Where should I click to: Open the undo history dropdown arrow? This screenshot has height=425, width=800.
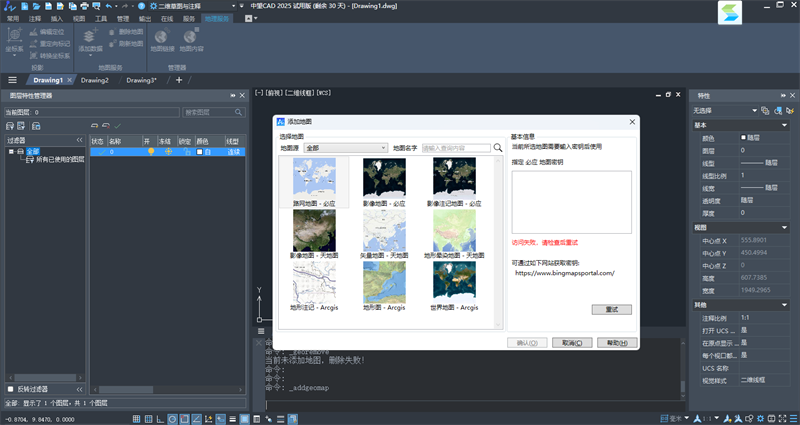tap(116, 6)
